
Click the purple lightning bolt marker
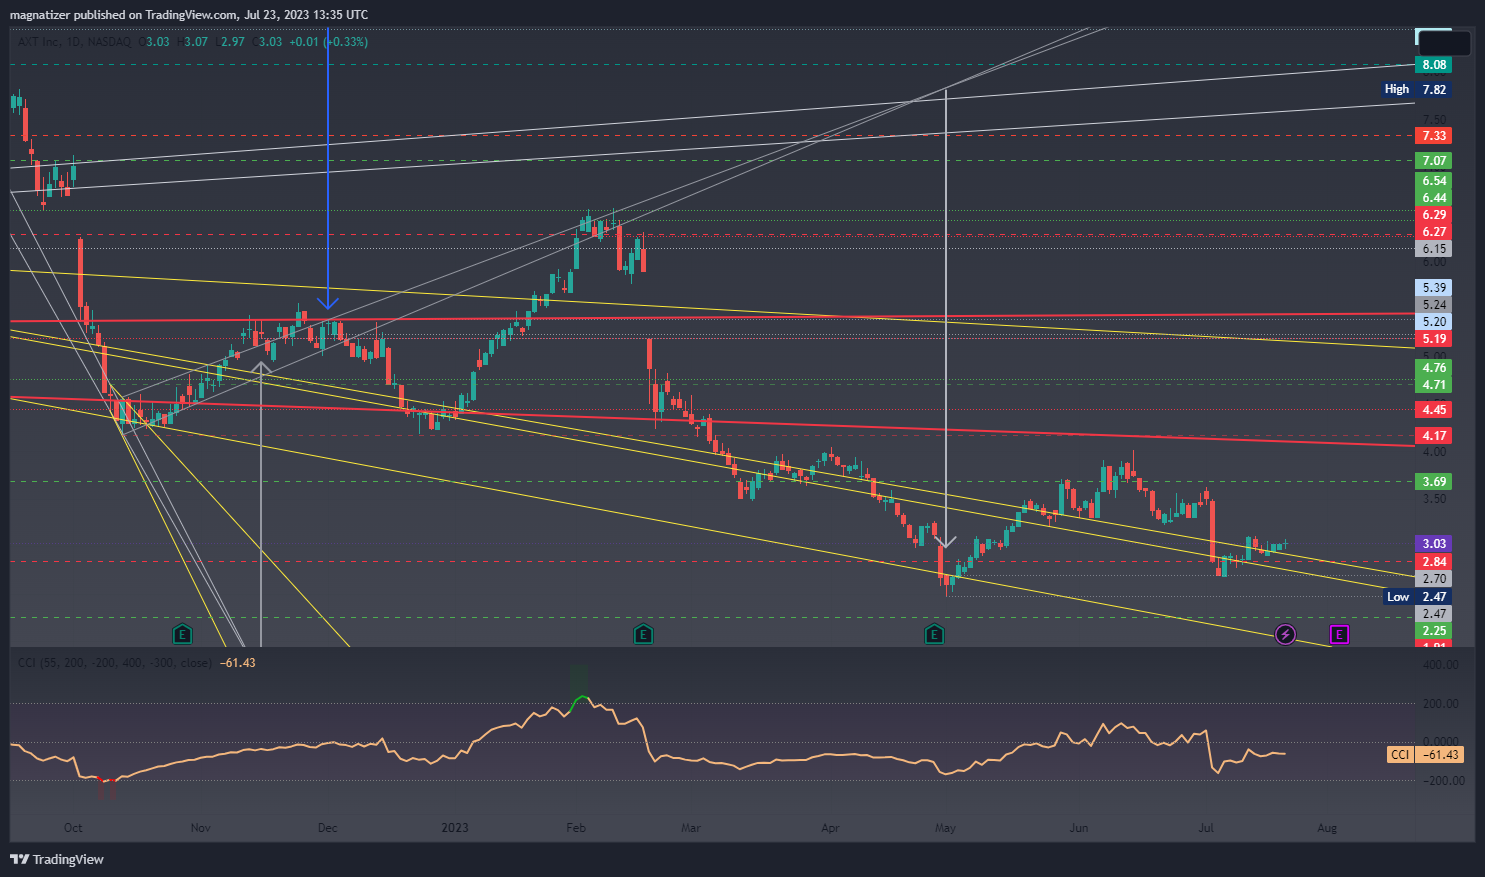click(1286, 634)
